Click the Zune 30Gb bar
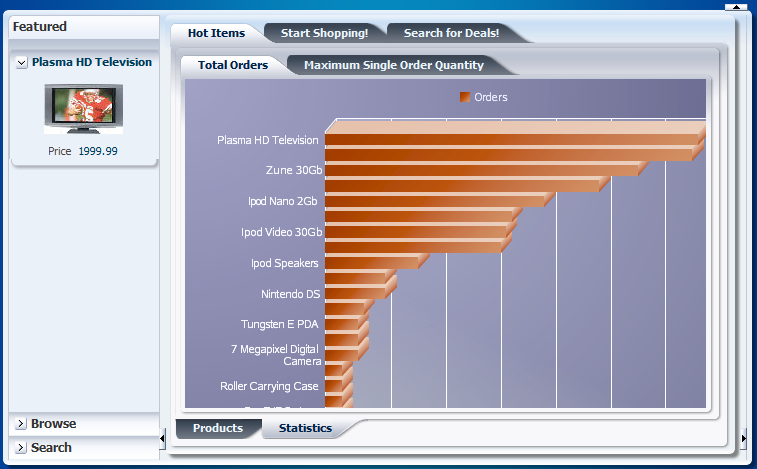Screen dimensions: 757x469 pos(481,170)
